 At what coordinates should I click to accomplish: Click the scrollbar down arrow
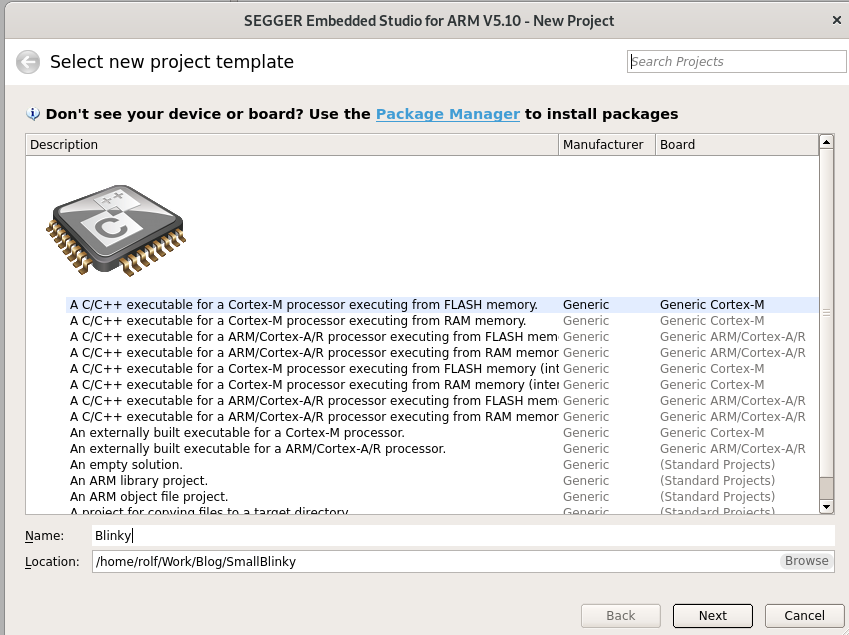click(826, 507)
